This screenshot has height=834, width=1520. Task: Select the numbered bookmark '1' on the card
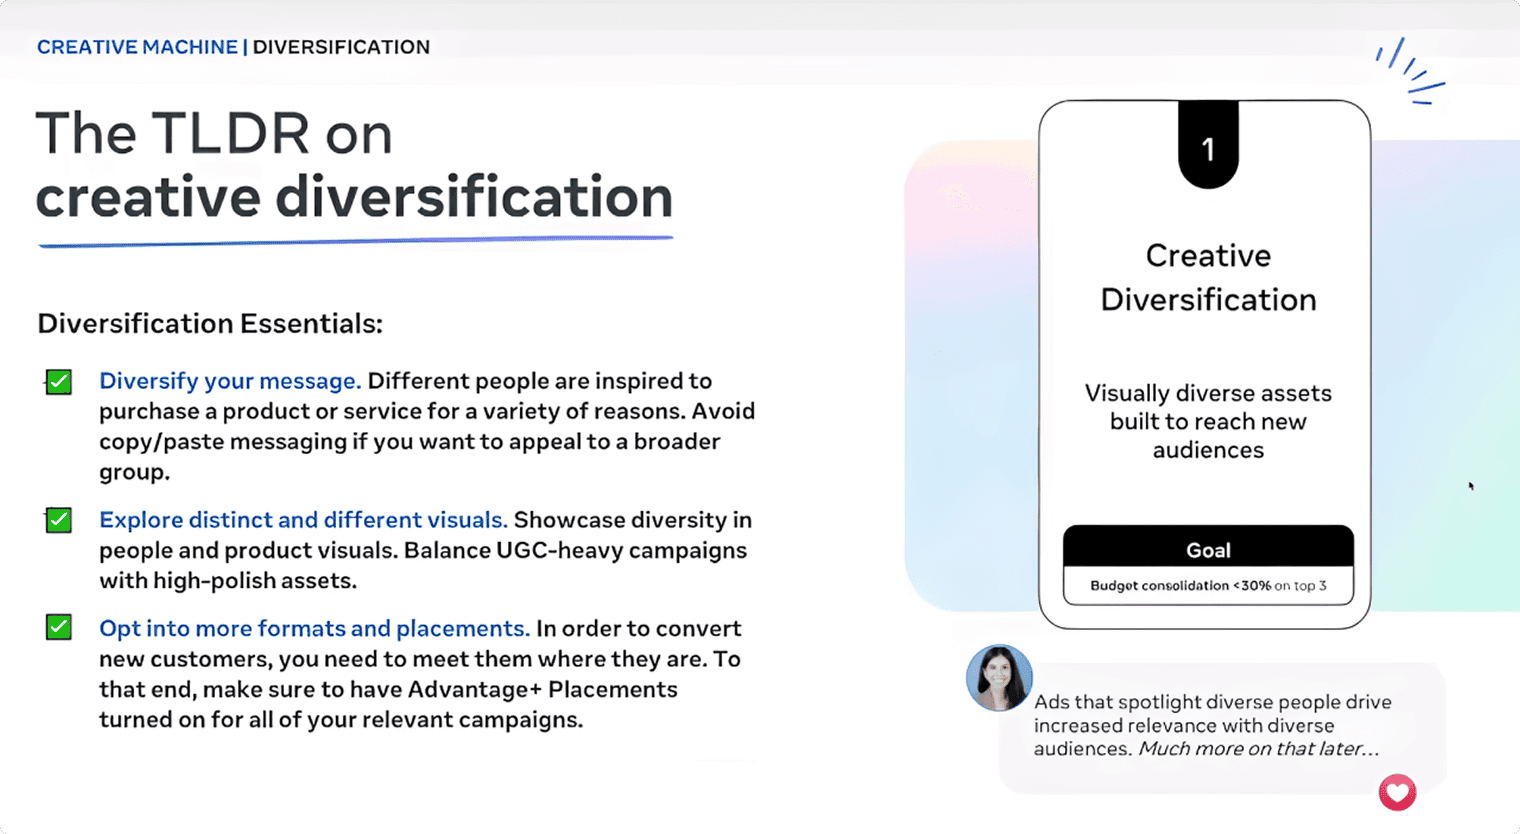[x=1208, y=148]
